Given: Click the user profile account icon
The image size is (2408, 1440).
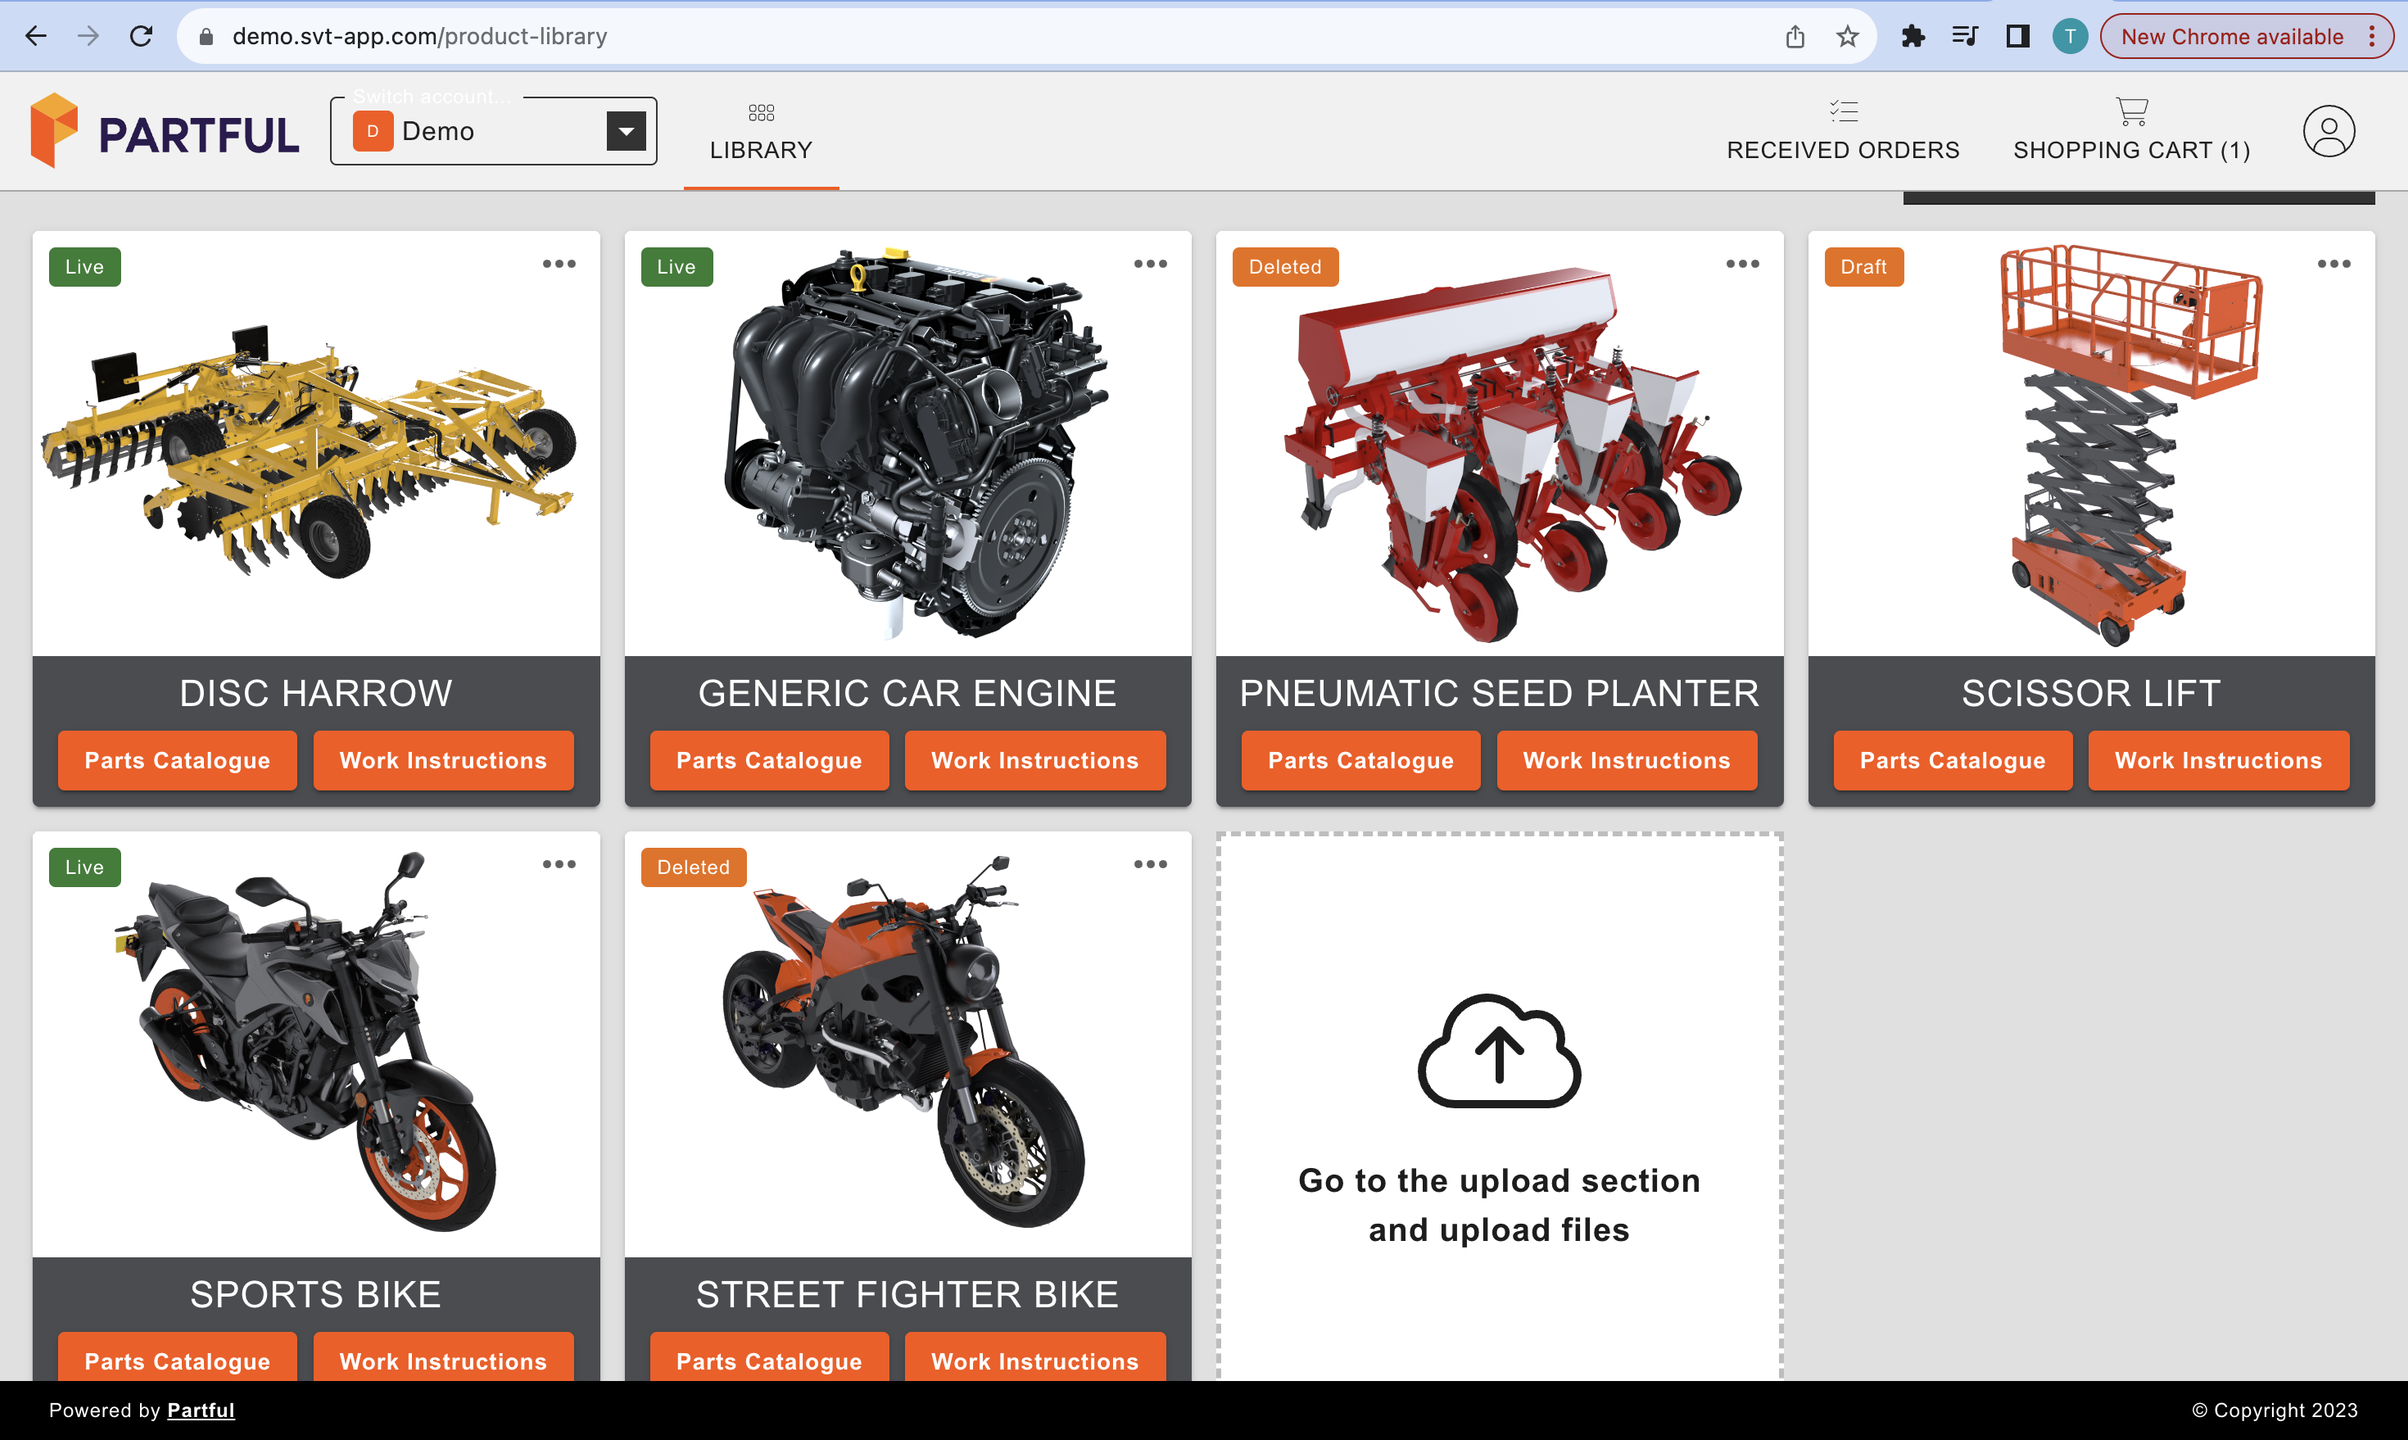Looking at the screenshot, I should click(2328, 131).
